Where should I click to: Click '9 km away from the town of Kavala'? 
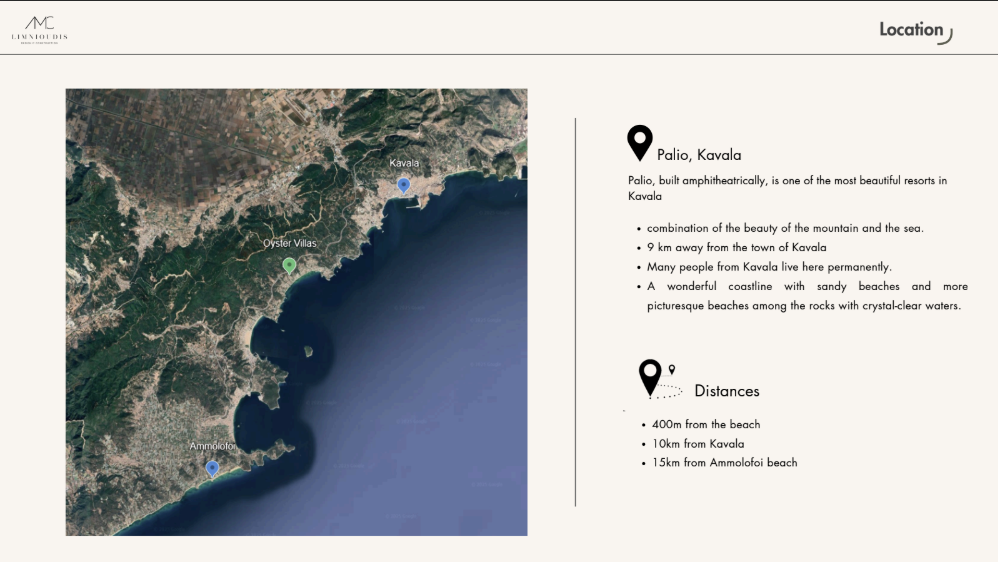tap(736, 248)
